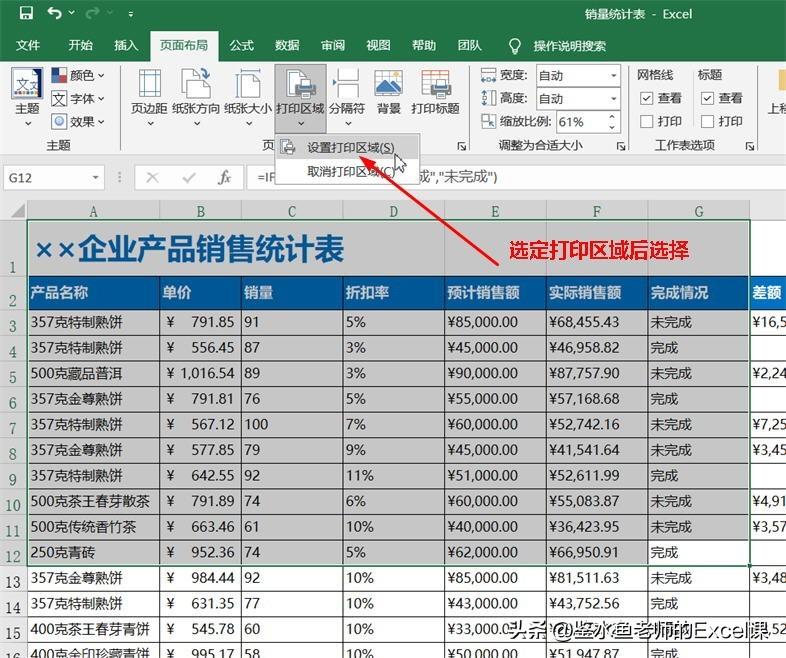Viewport: 786px width, 658px height.
Task: Open the 调整为合适大小 dialog launcher
Action: [621, 146]
